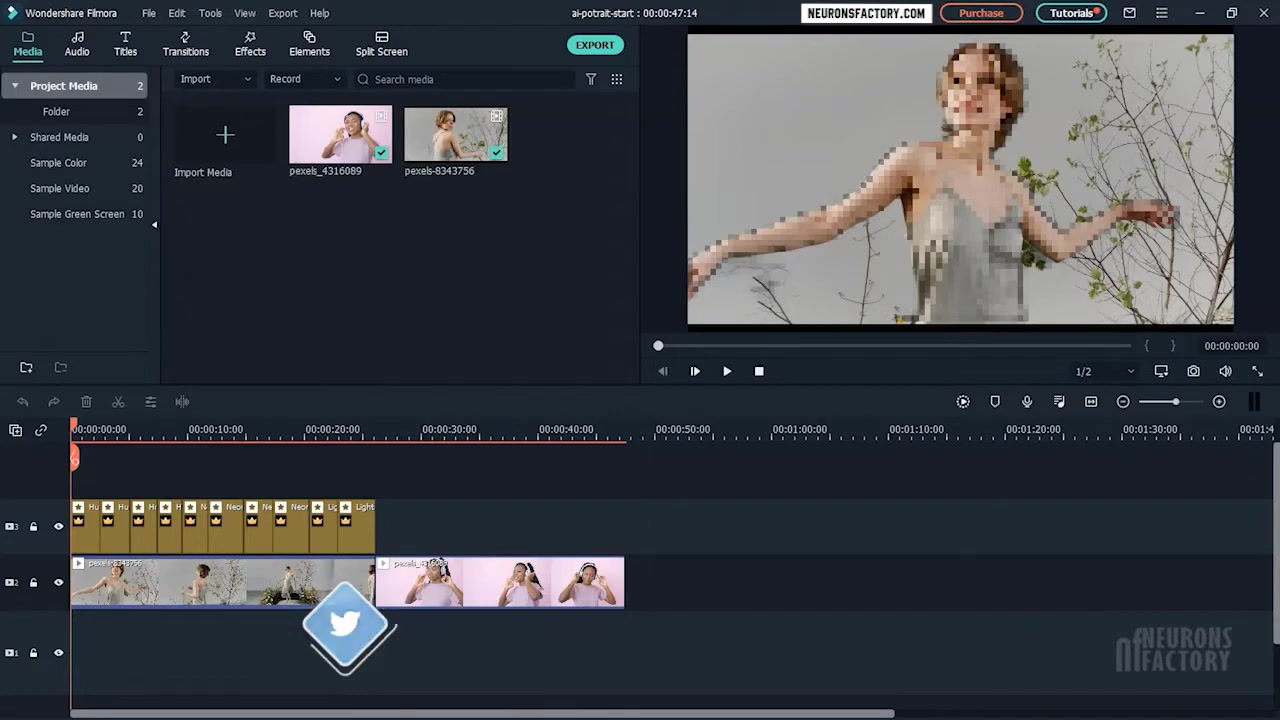1280x720 pixels.
Task: Click the audio waveform icon in toolbar
Action: coord(182,402)
